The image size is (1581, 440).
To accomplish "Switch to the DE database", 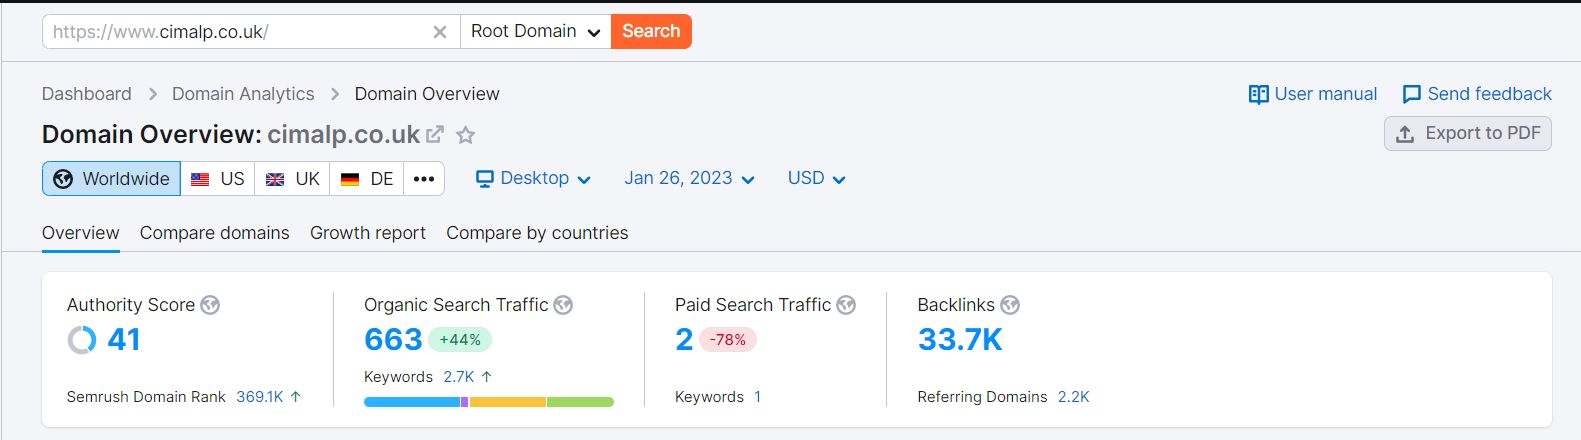I will (x=367, y=179).
